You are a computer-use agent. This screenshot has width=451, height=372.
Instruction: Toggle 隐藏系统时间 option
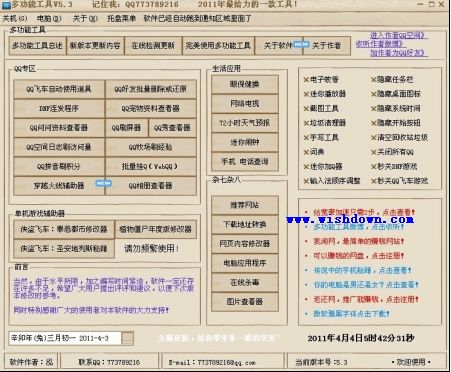point(395,108)
